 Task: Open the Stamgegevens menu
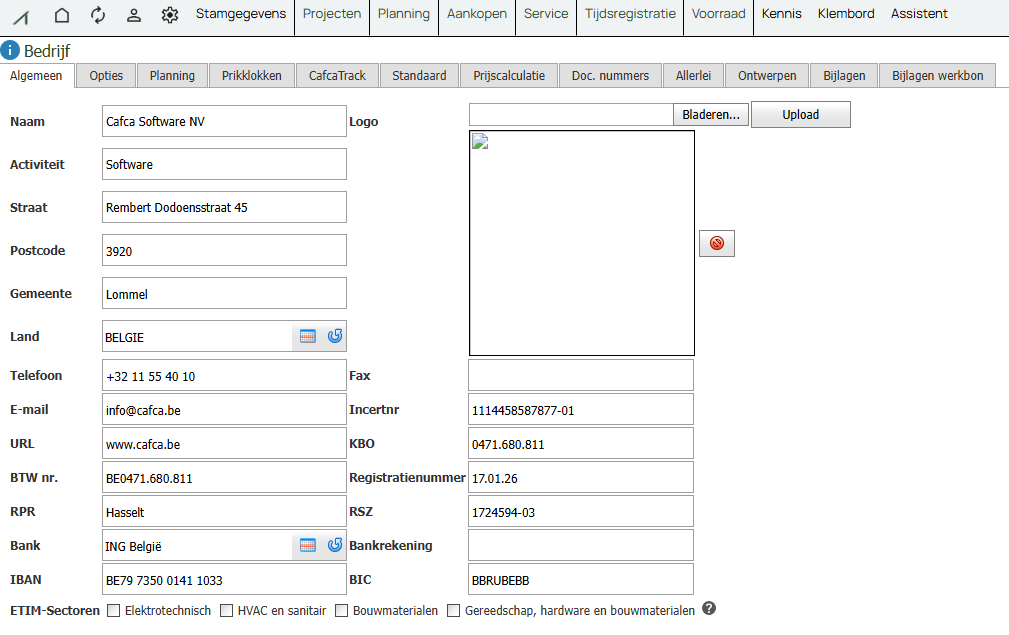(x=241, y=14)
